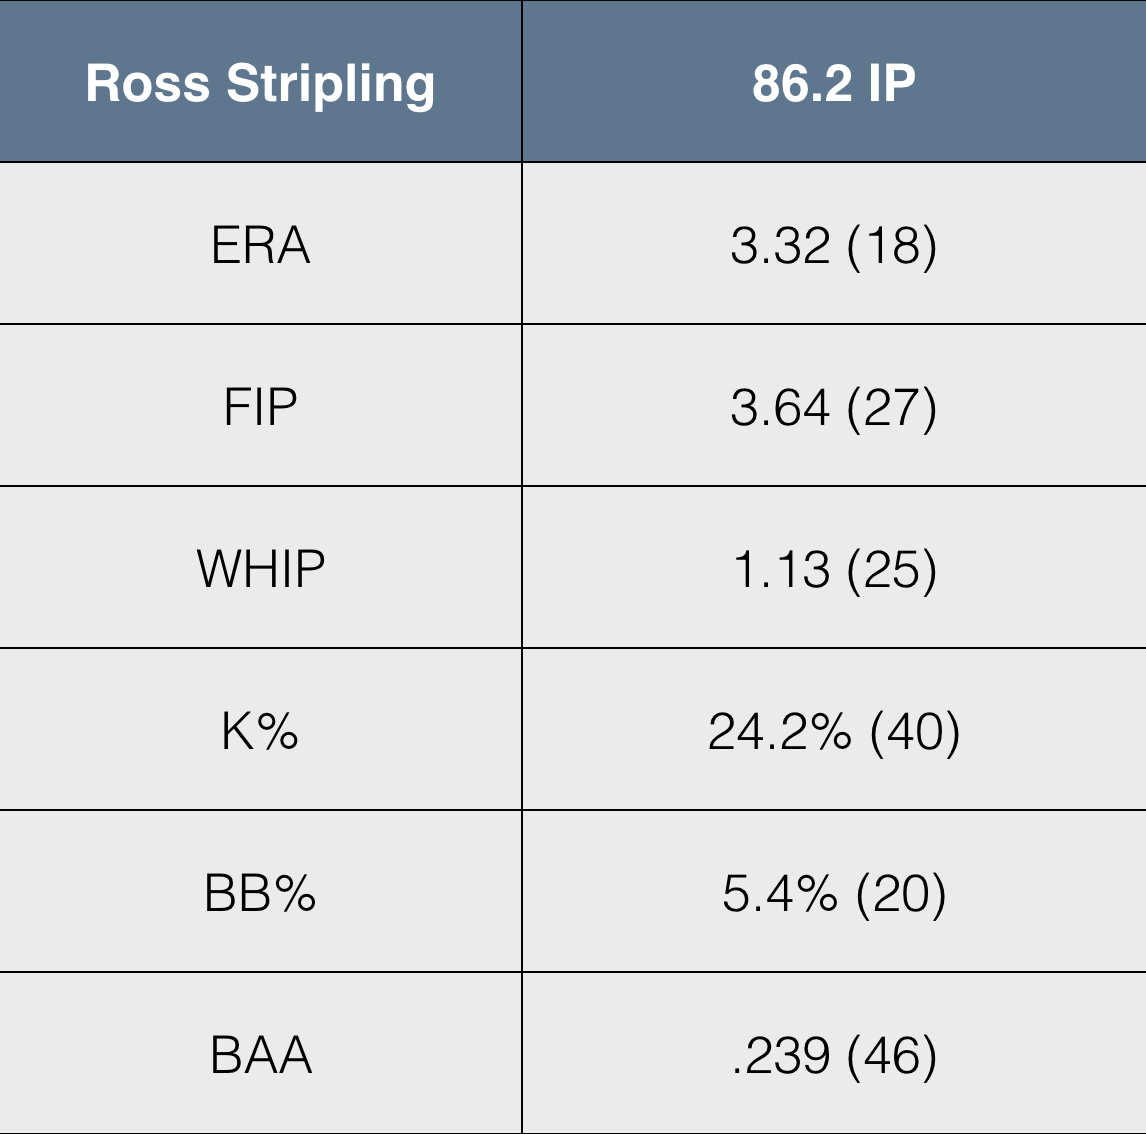
Task: Click the FIP row label
Action: (260, 407)
